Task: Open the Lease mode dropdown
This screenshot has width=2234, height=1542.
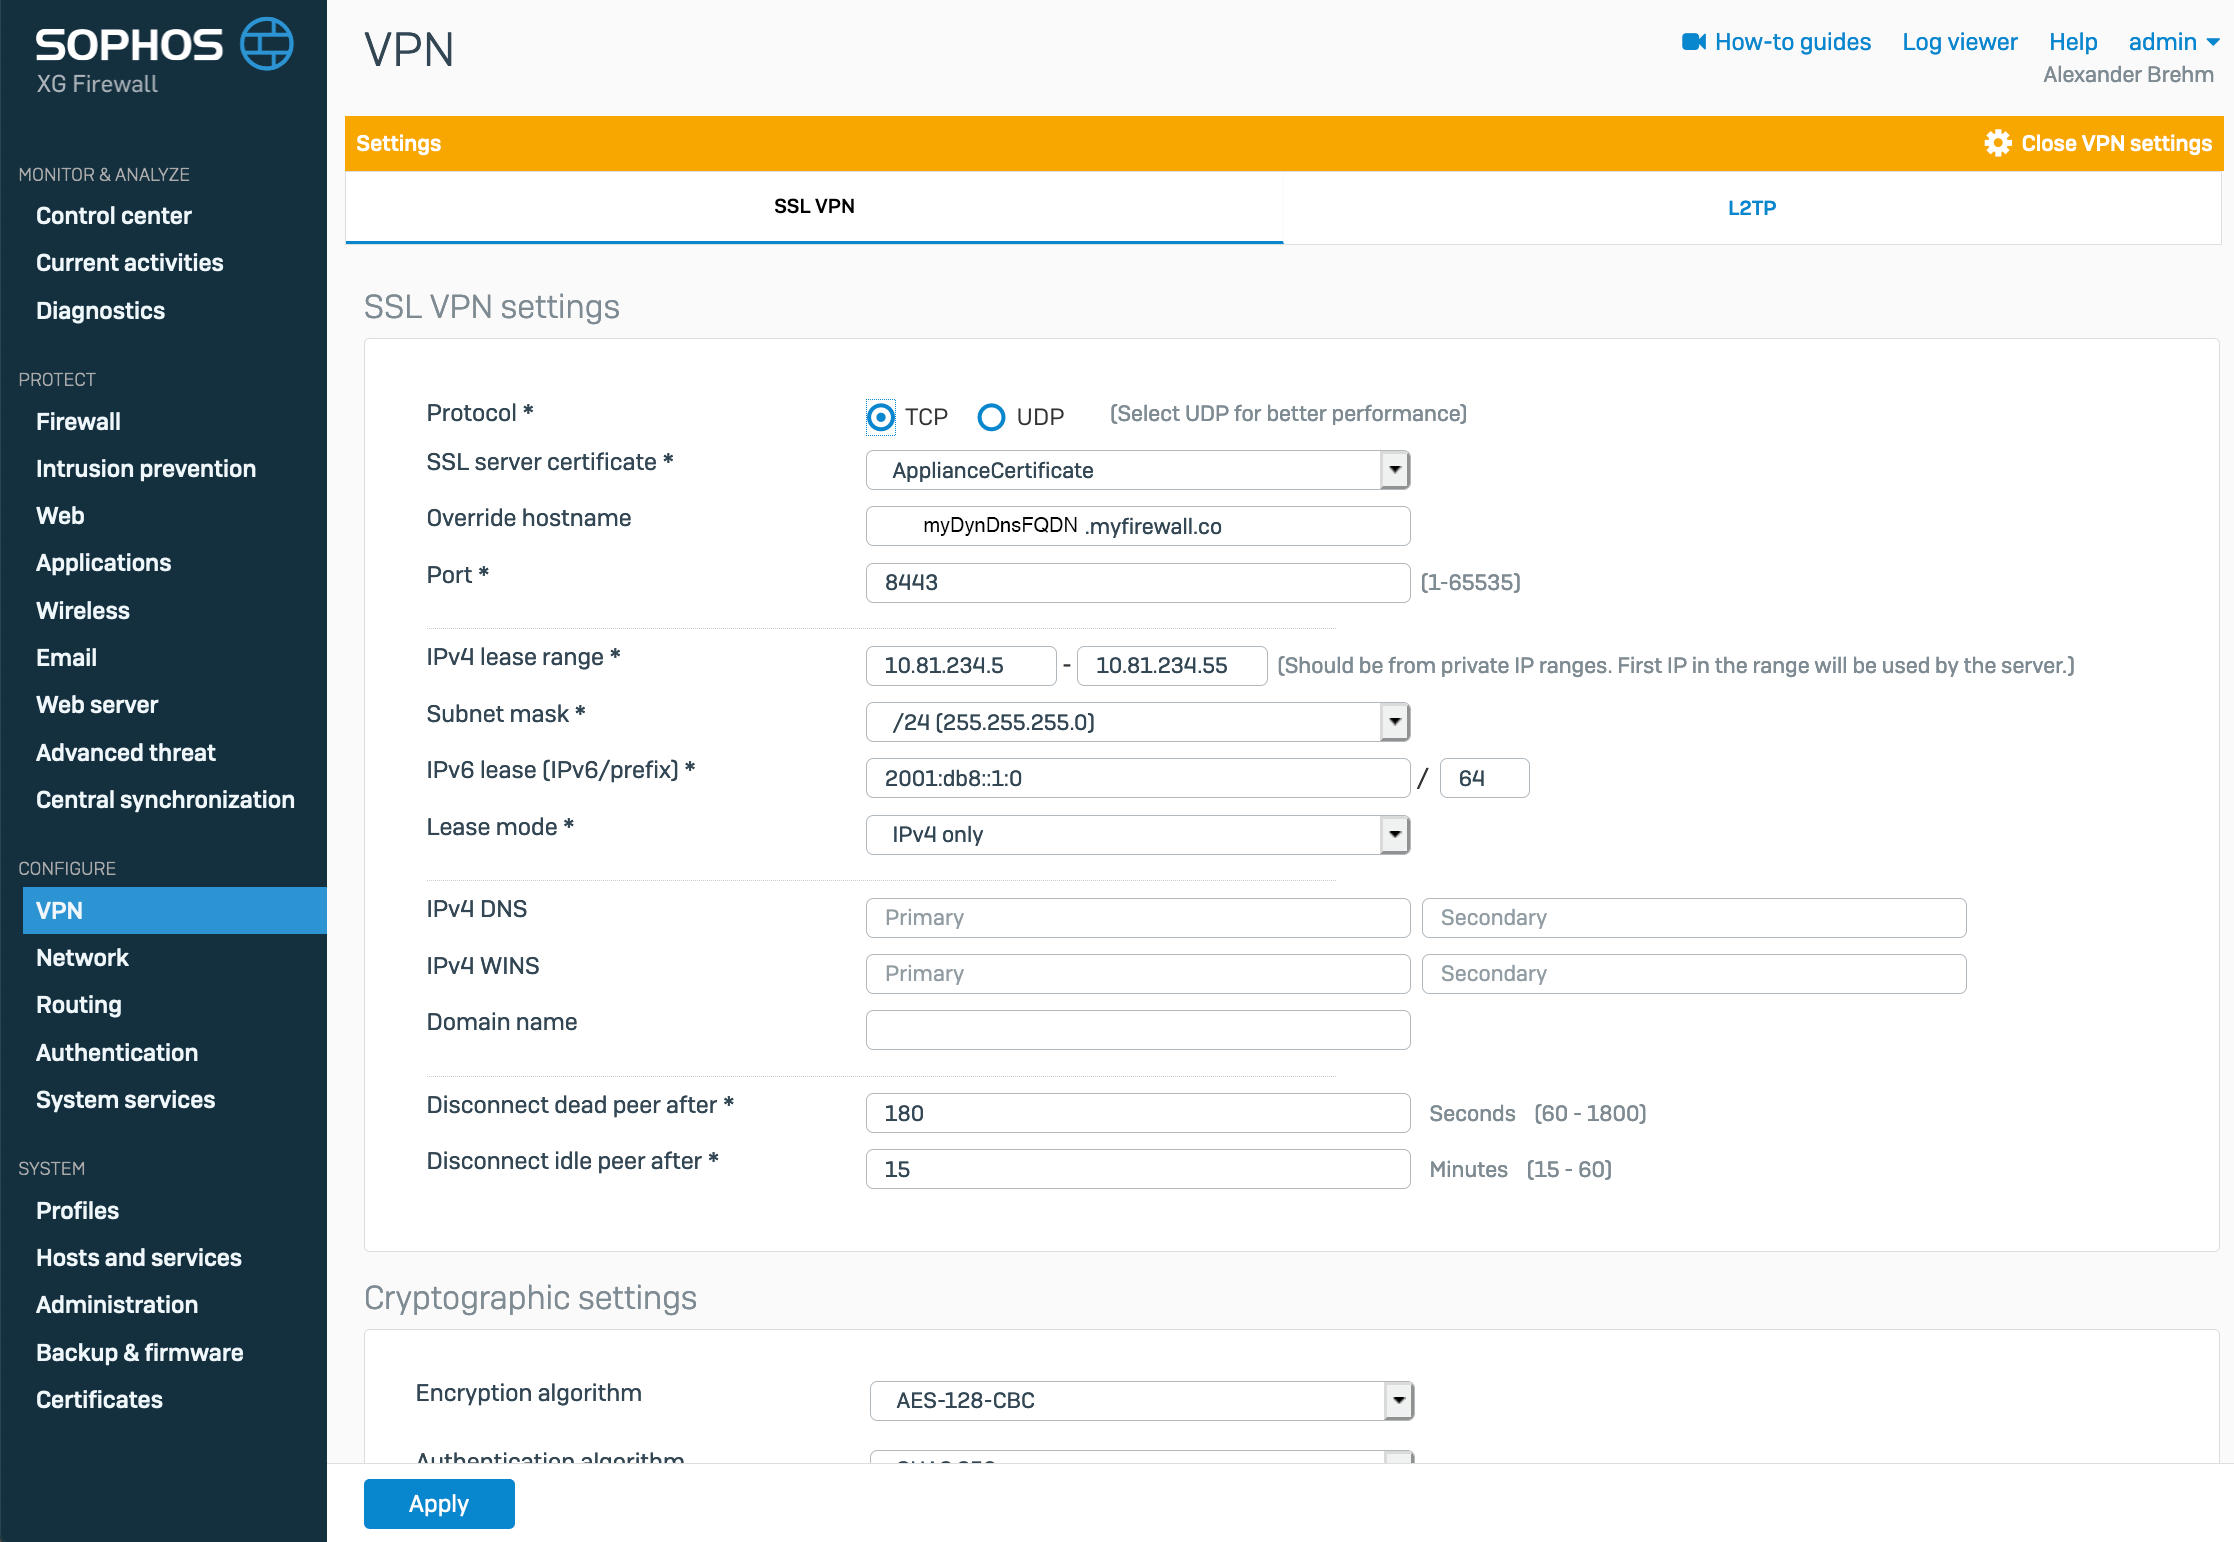Action: coord(1394,835)
